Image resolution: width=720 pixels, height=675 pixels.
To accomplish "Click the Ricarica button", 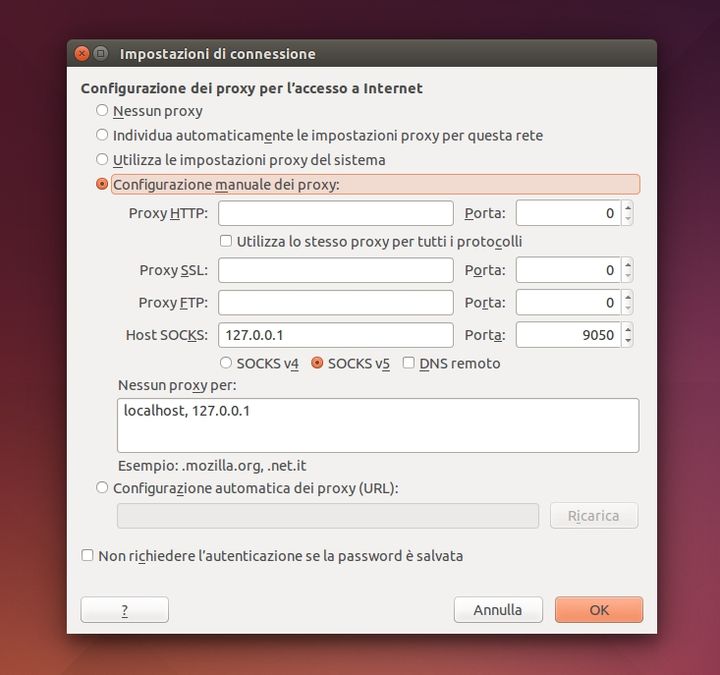I will (594, 516).
